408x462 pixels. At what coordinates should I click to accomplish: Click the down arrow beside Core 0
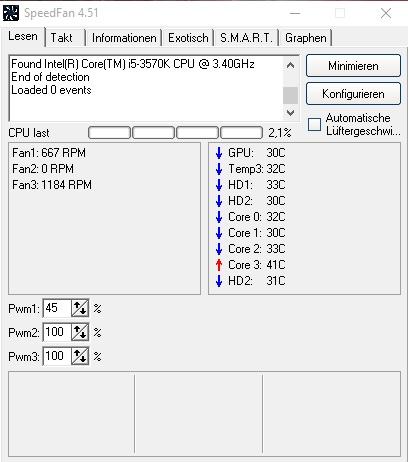coord(219,217)
